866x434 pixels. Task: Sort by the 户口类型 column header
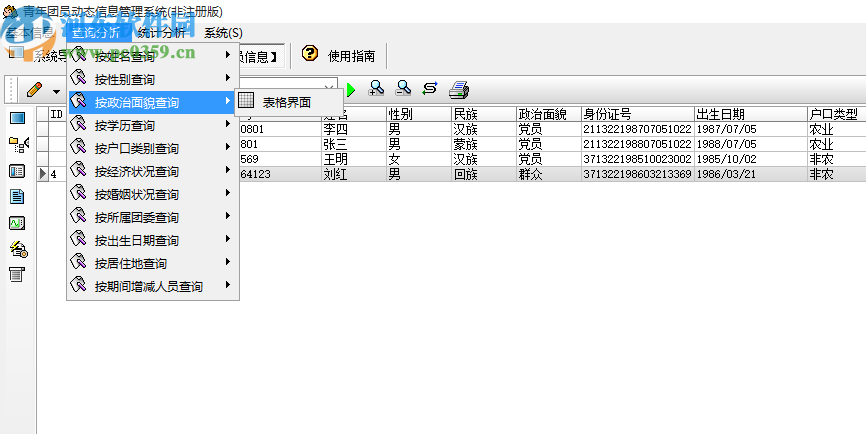point(836,114)
